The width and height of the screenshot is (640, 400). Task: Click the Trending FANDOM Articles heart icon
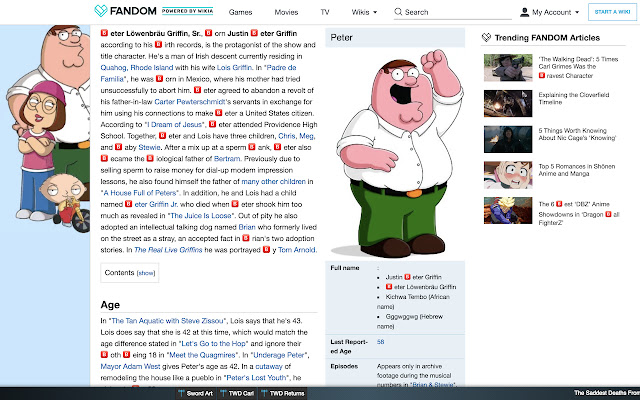486,38
